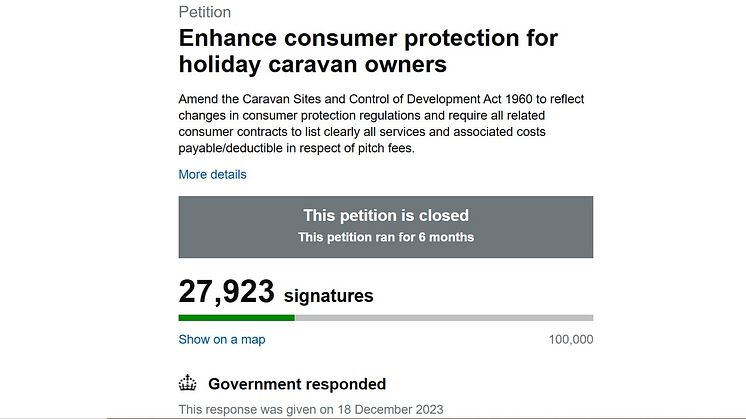Click the grey unfilled portion of signature bar
This screenshot has height=419, width=746.
click(443, 318)
